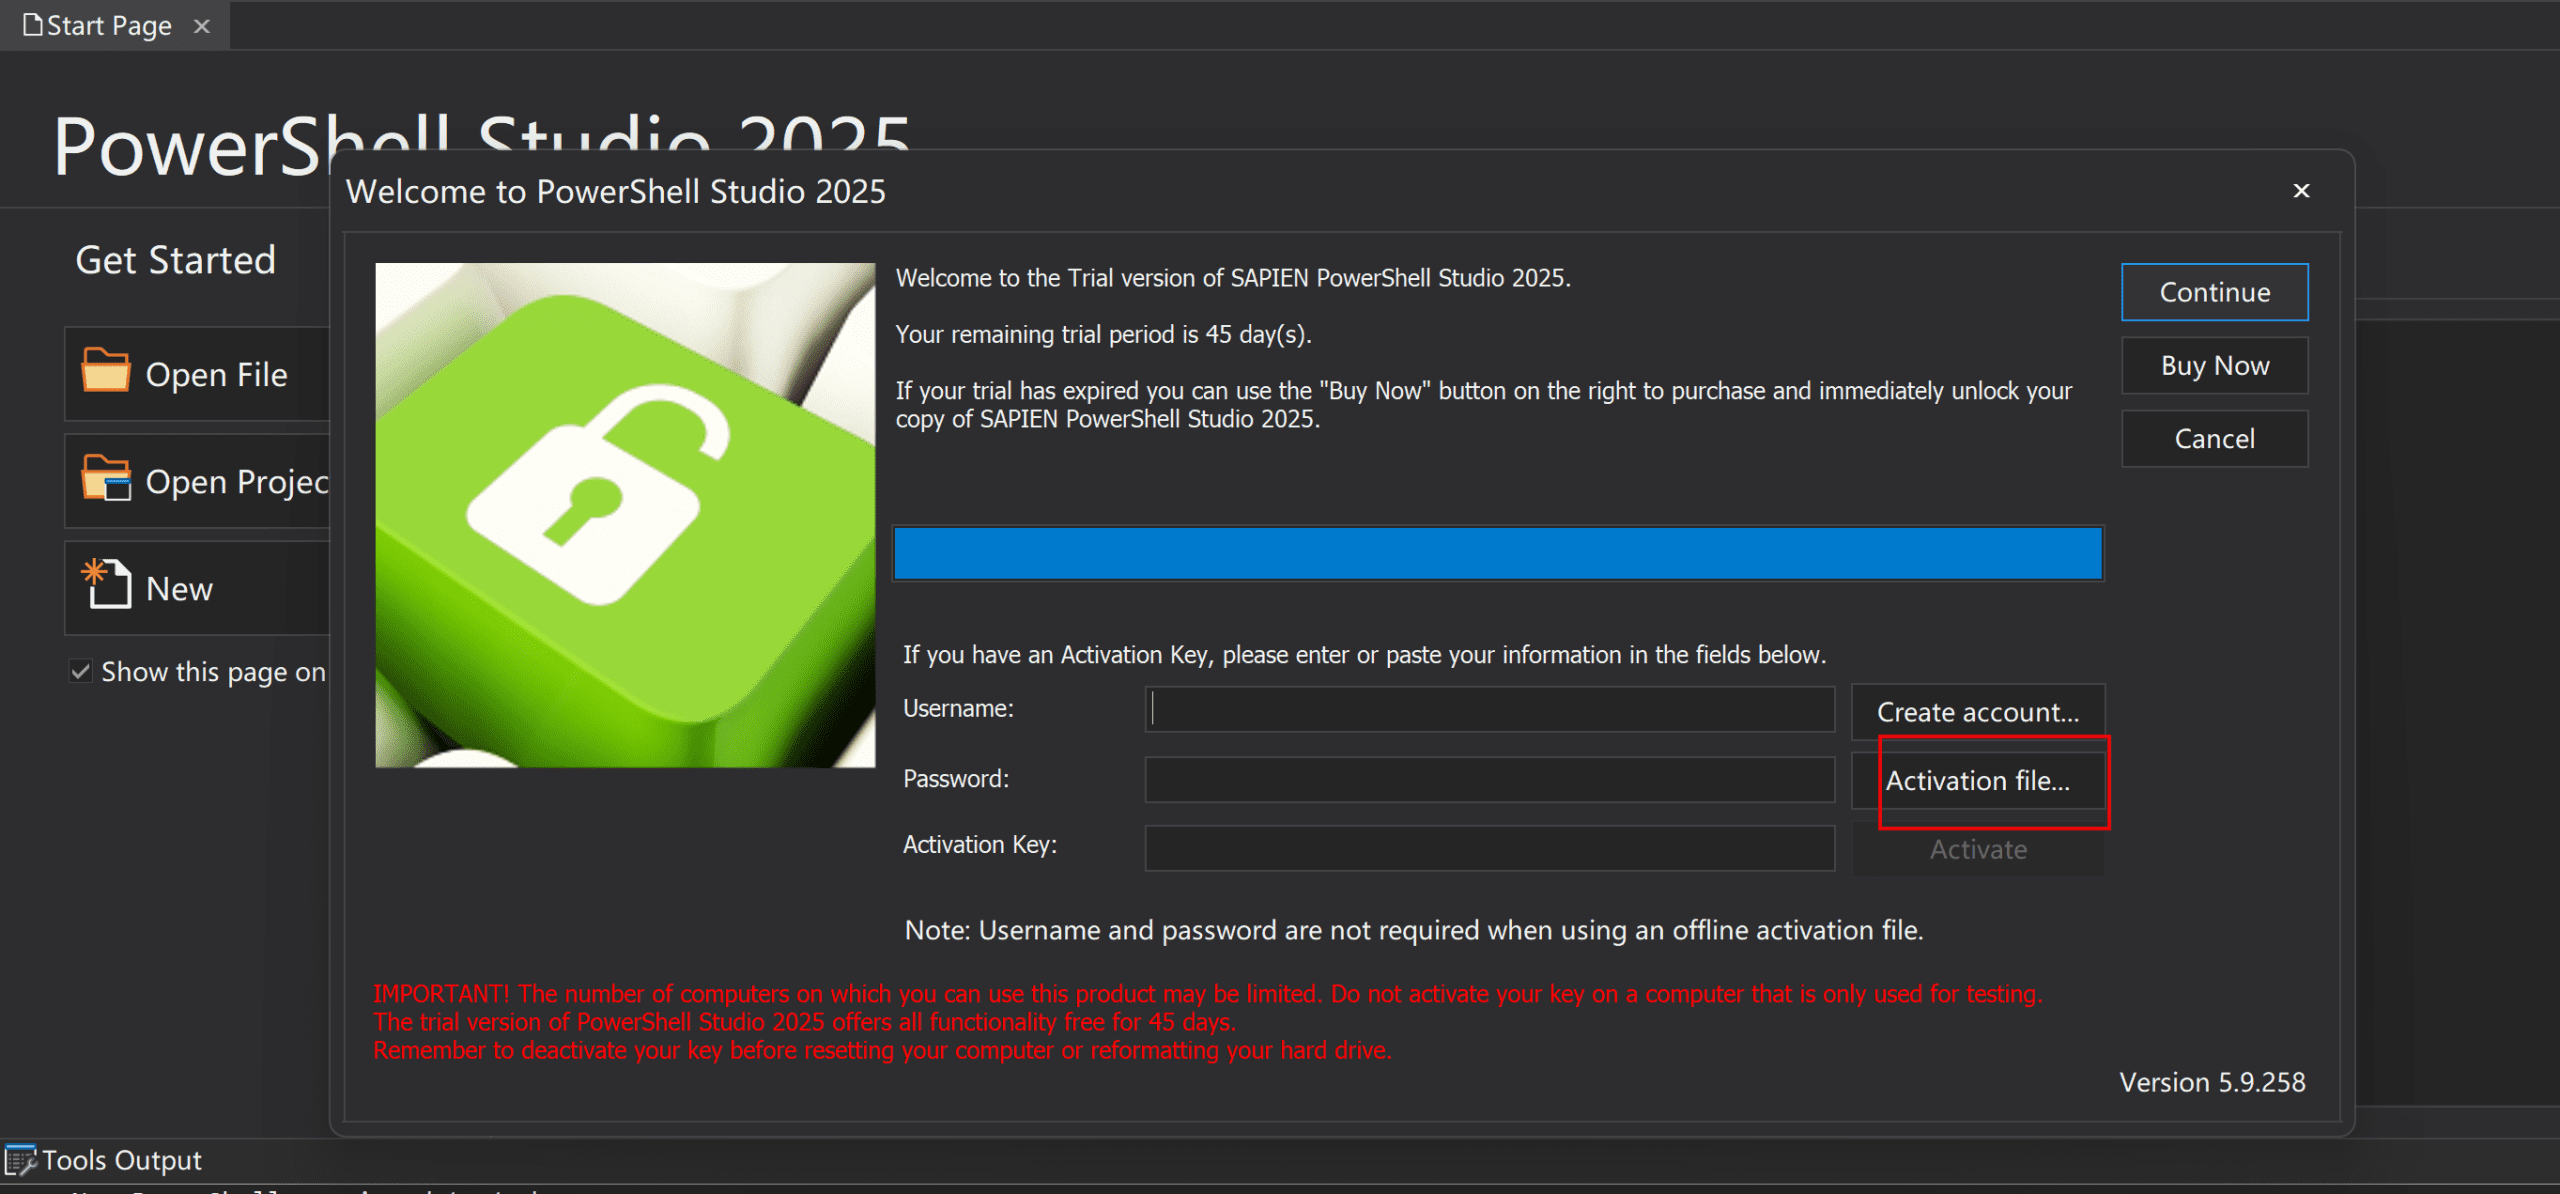This screenshot has width=2560, height=1194.
Task: Open the Activation file browser button
Action: point(1977,781)
